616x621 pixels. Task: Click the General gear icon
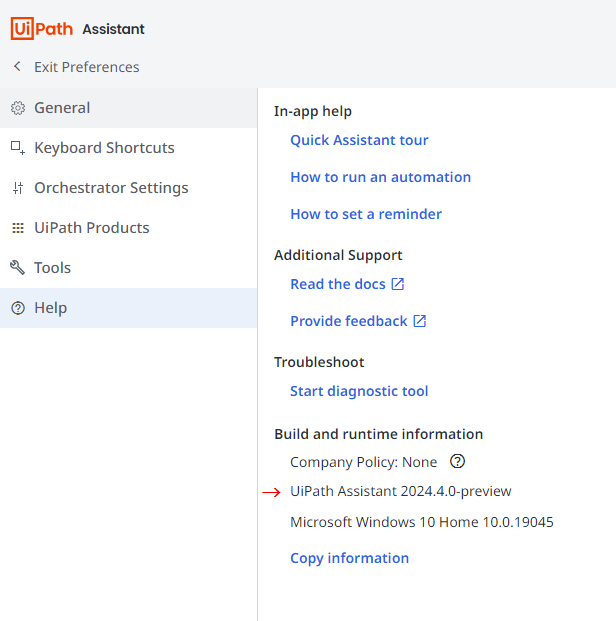[x=17, y=108]
